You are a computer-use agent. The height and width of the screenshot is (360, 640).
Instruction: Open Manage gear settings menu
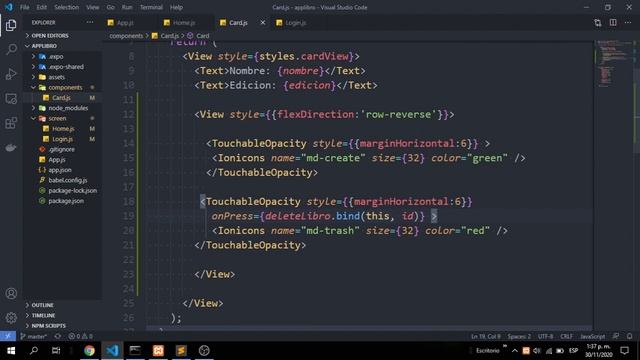[11, 318]
